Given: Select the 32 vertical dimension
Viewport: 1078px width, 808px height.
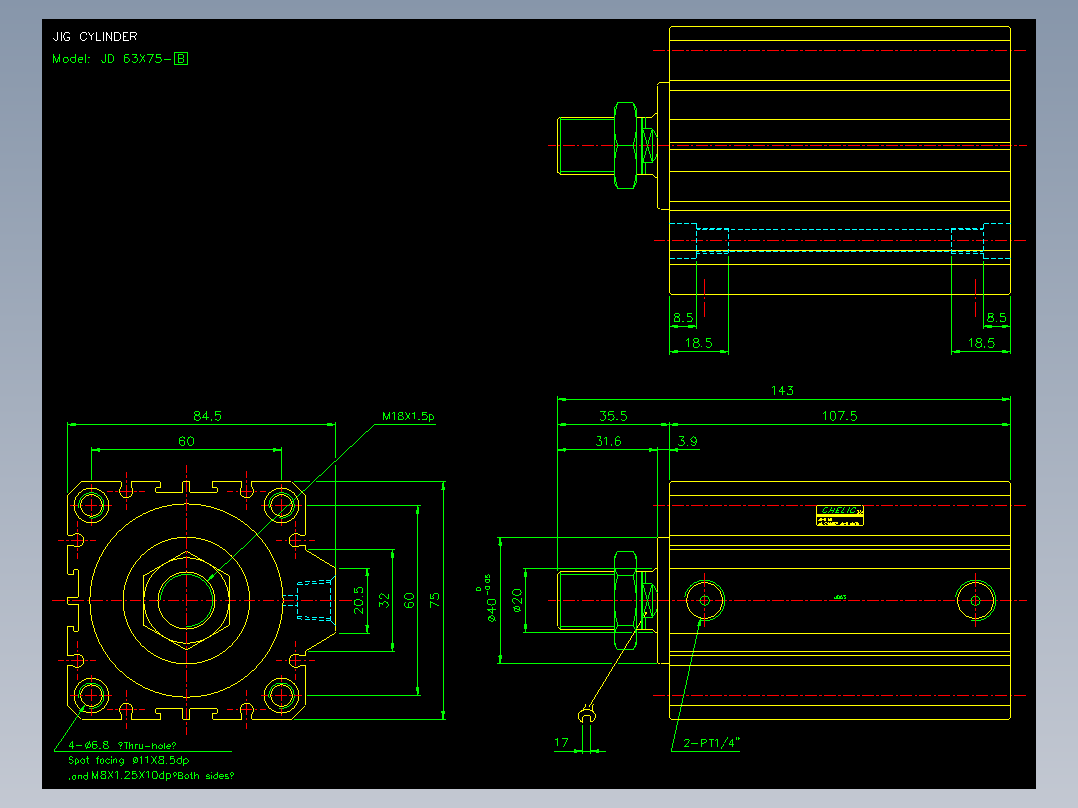Looking at the screenshot, I should [x=384, y=600].
